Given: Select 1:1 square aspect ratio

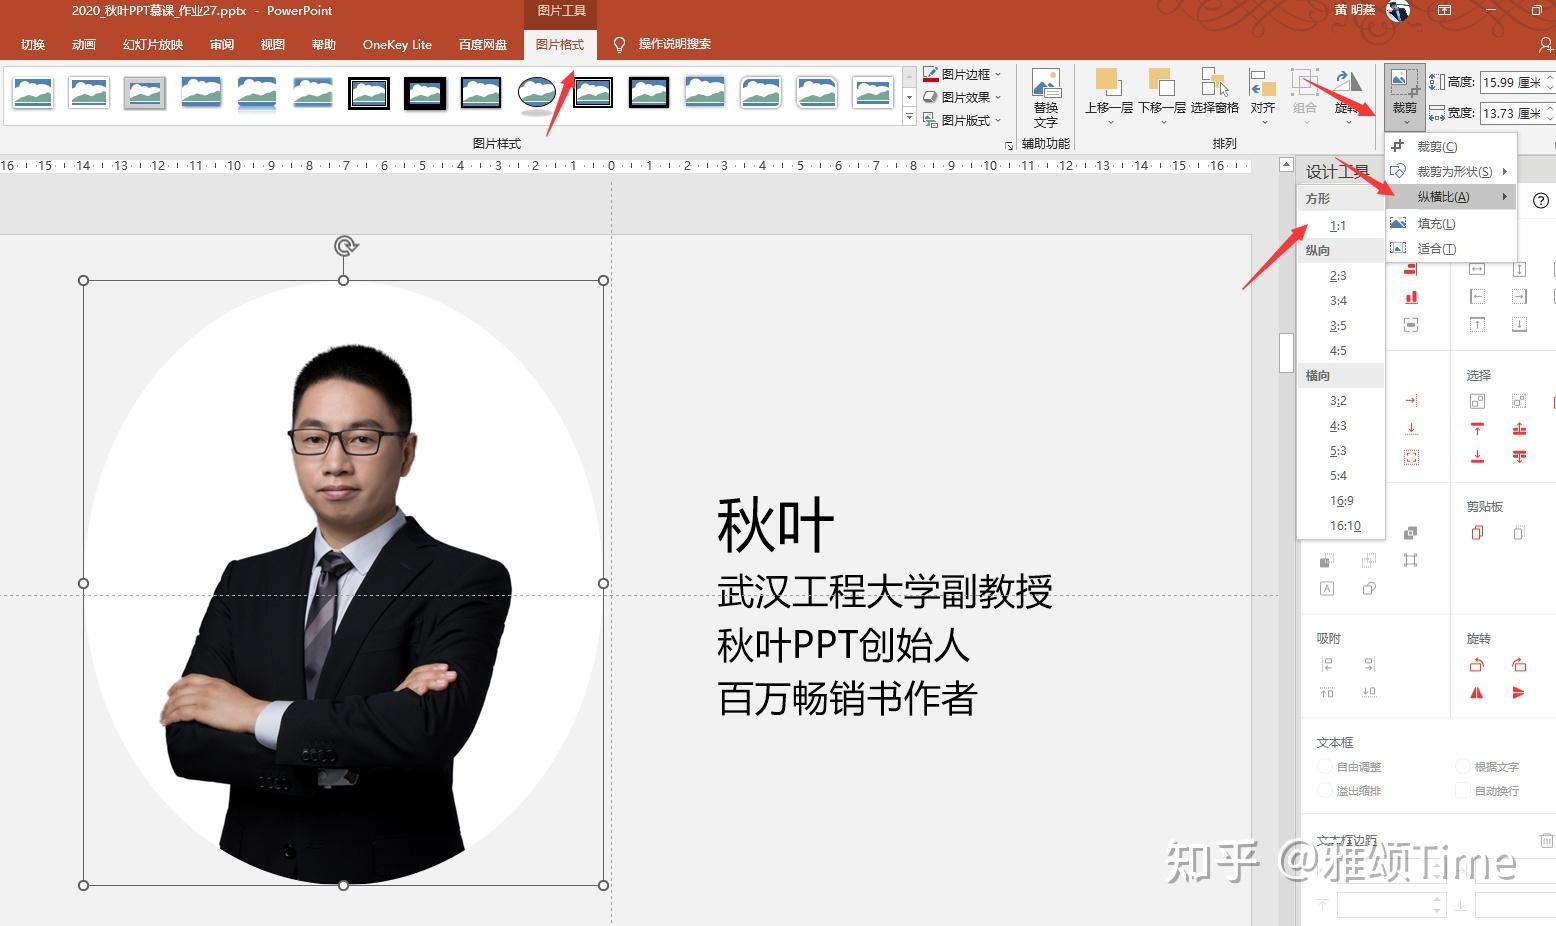Looking at the screenshot, I should (1340, 226).
